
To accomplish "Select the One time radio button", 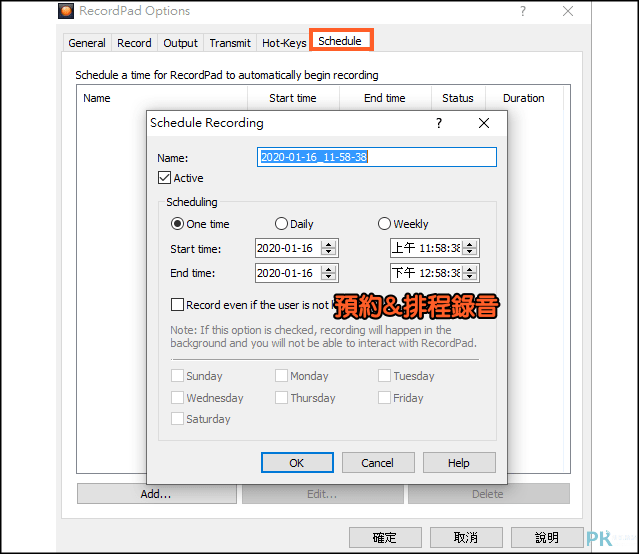I will (x=177, y=224).
